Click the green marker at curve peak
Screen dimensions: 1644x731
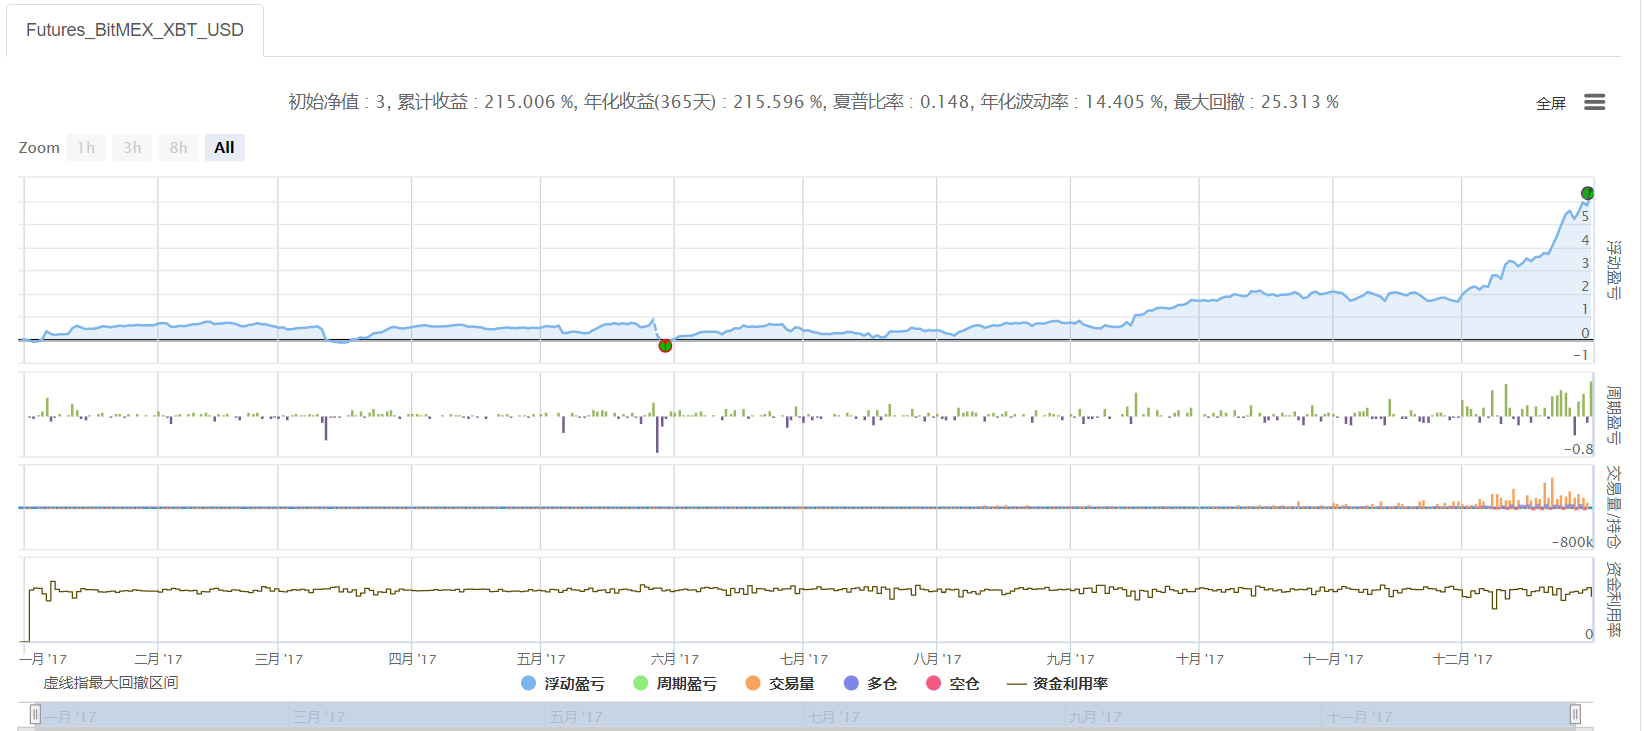(1587, 193)
